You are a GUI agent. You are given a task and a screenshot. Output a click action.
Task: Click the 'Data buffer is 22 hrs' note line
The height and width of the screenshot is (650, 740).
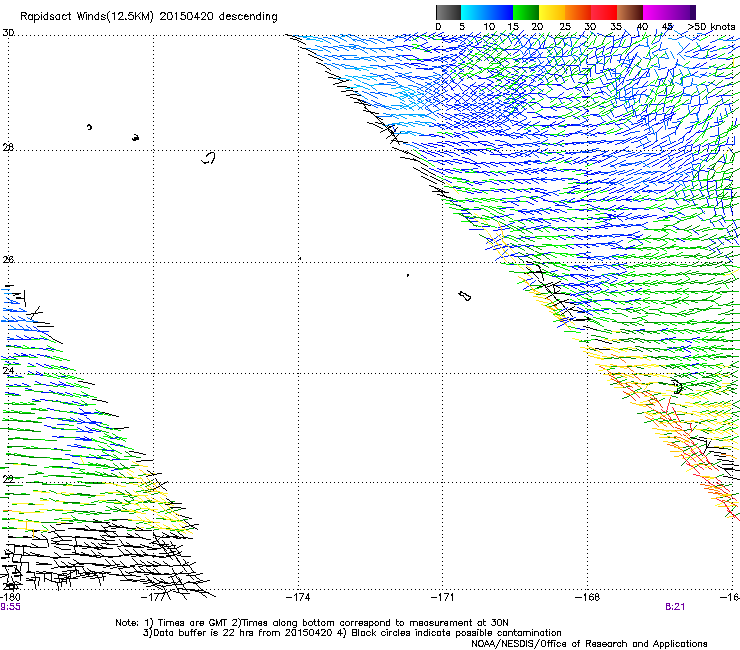pyautogui.click(x=352, y=633)
